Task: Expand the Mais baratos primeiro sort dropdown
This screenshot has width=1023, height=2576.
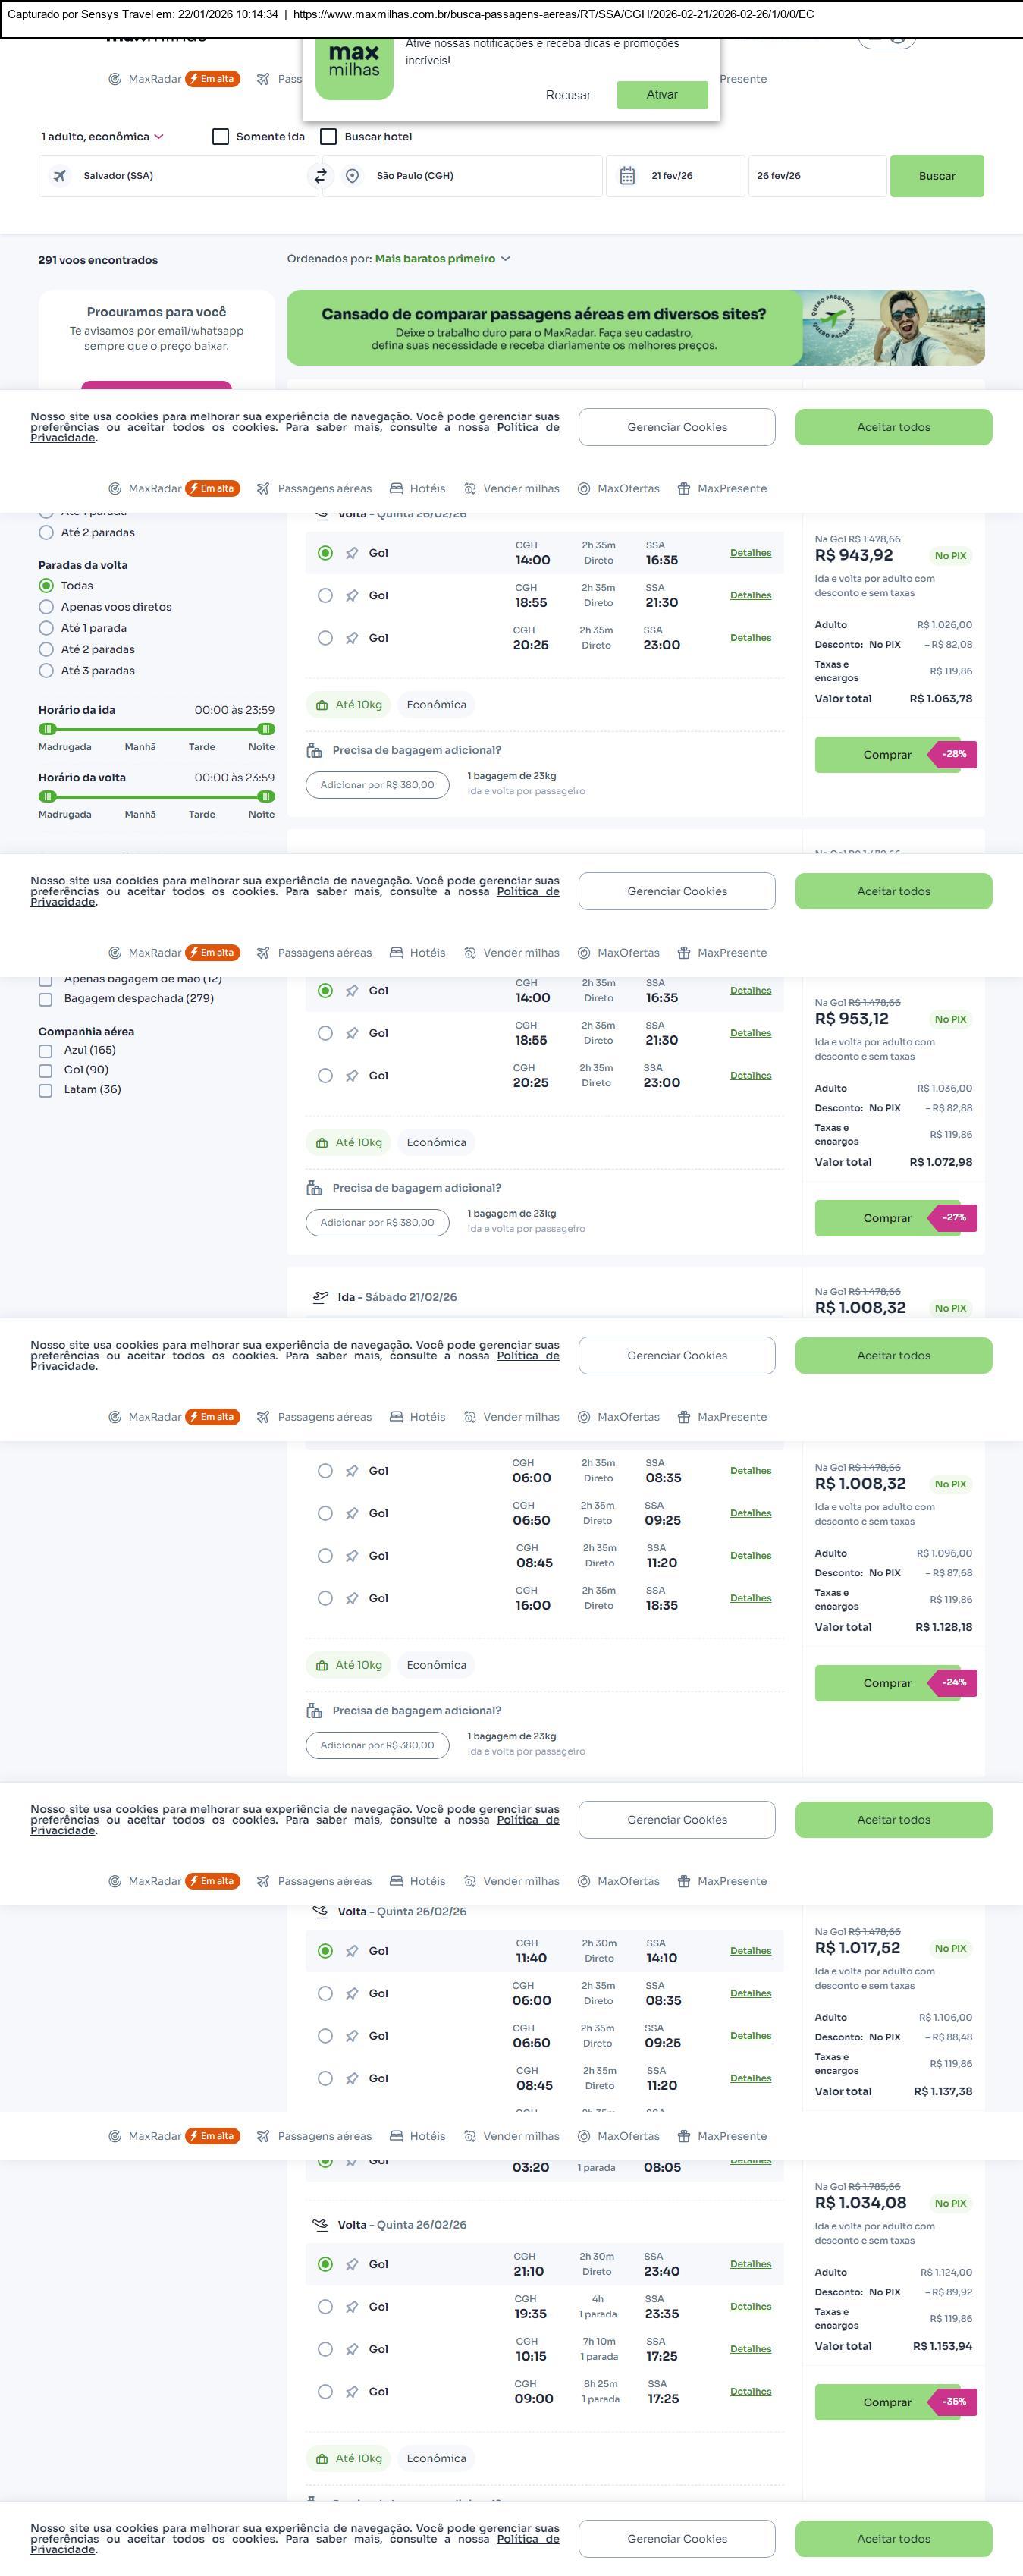Action: (x=442, y=259)
